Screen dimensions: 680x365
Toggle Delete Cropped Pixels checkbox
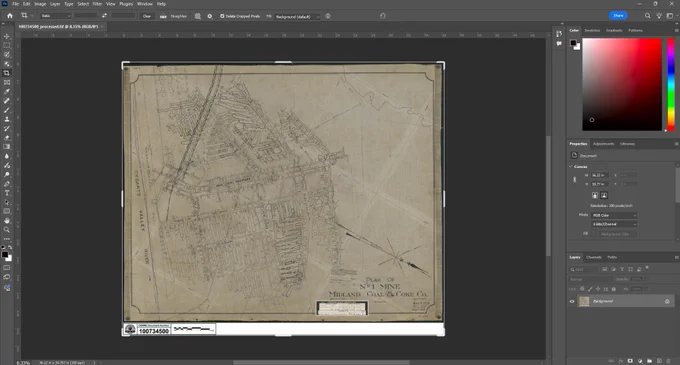tap(222, 16)
